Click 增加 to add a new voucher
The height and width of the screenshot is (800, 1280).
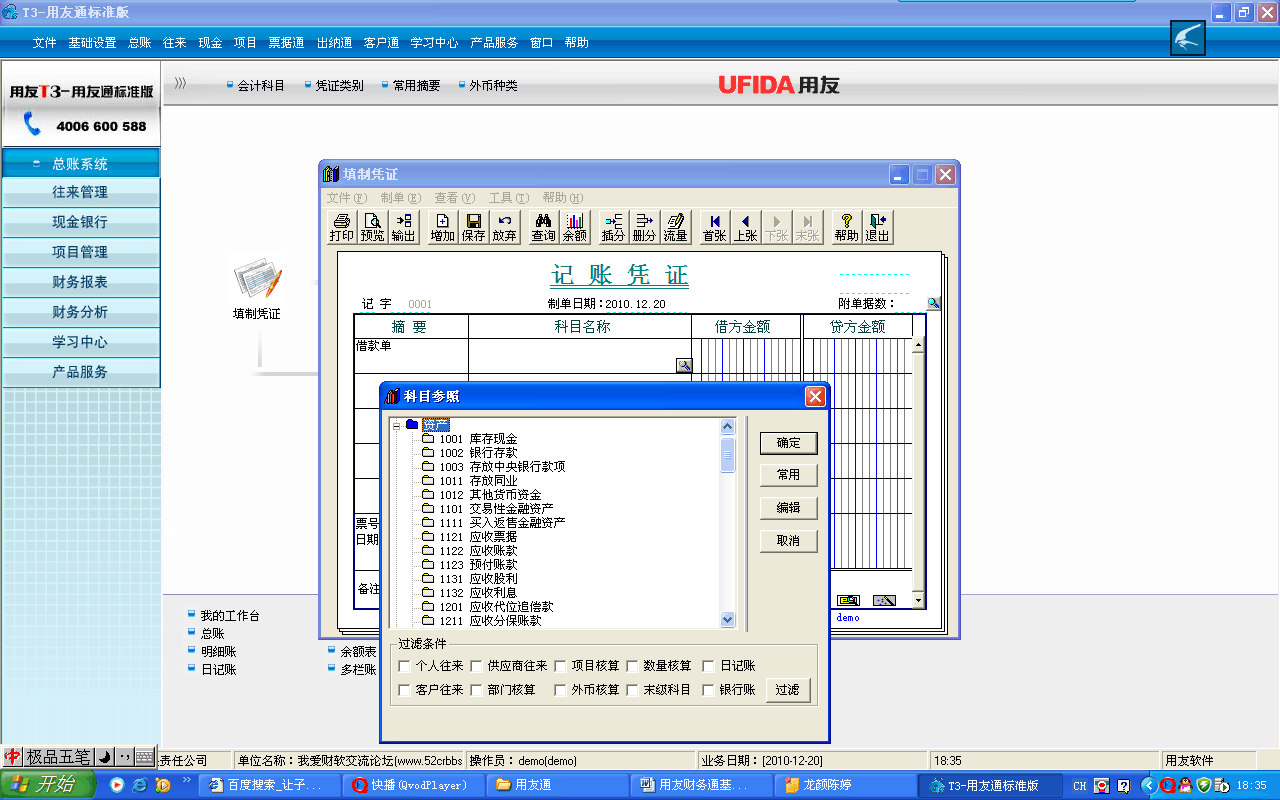[443, 227]
